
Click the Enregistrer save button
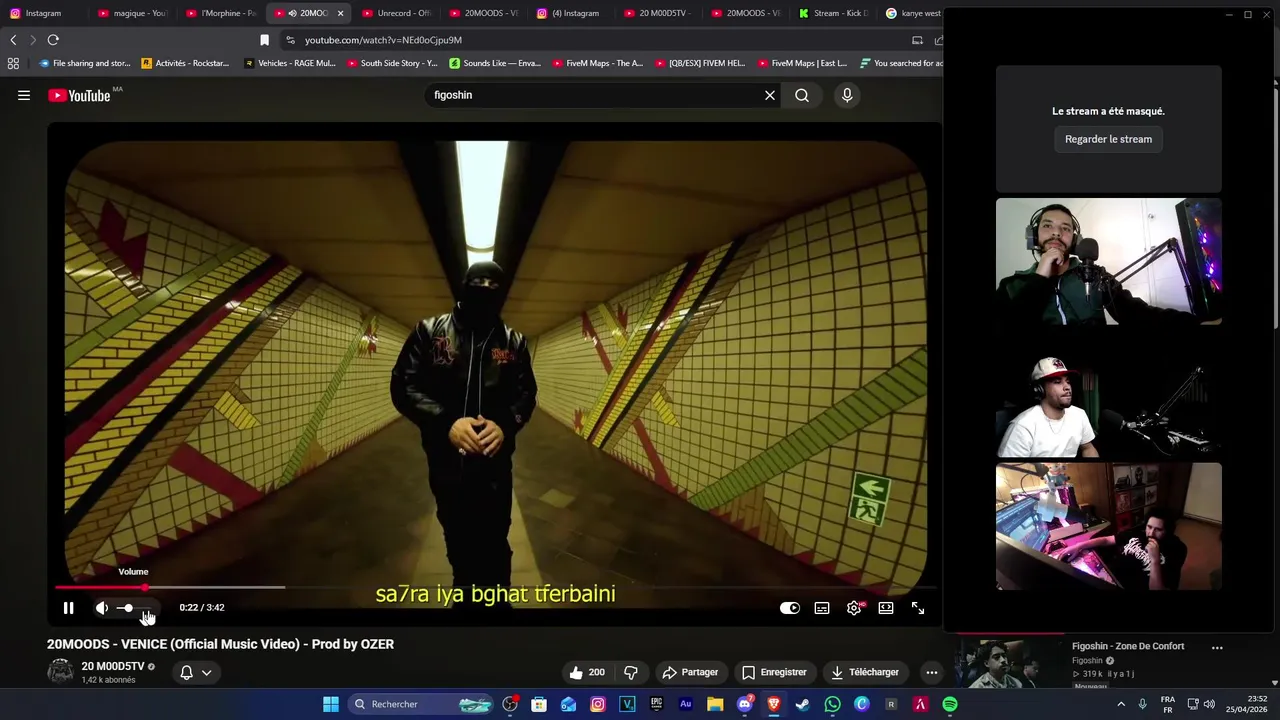click(774, 672)
